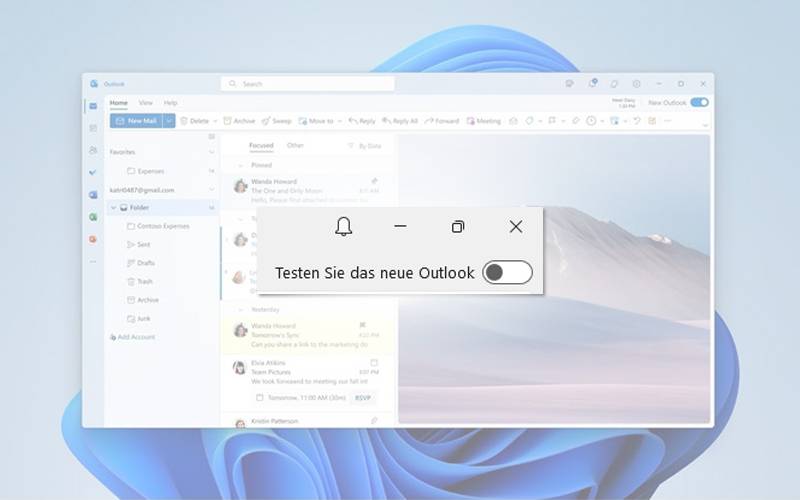Viewport: 800px width, 500px height.
Task: Click in the Search box
Action: pyautogui.click(x=308, y=84)
